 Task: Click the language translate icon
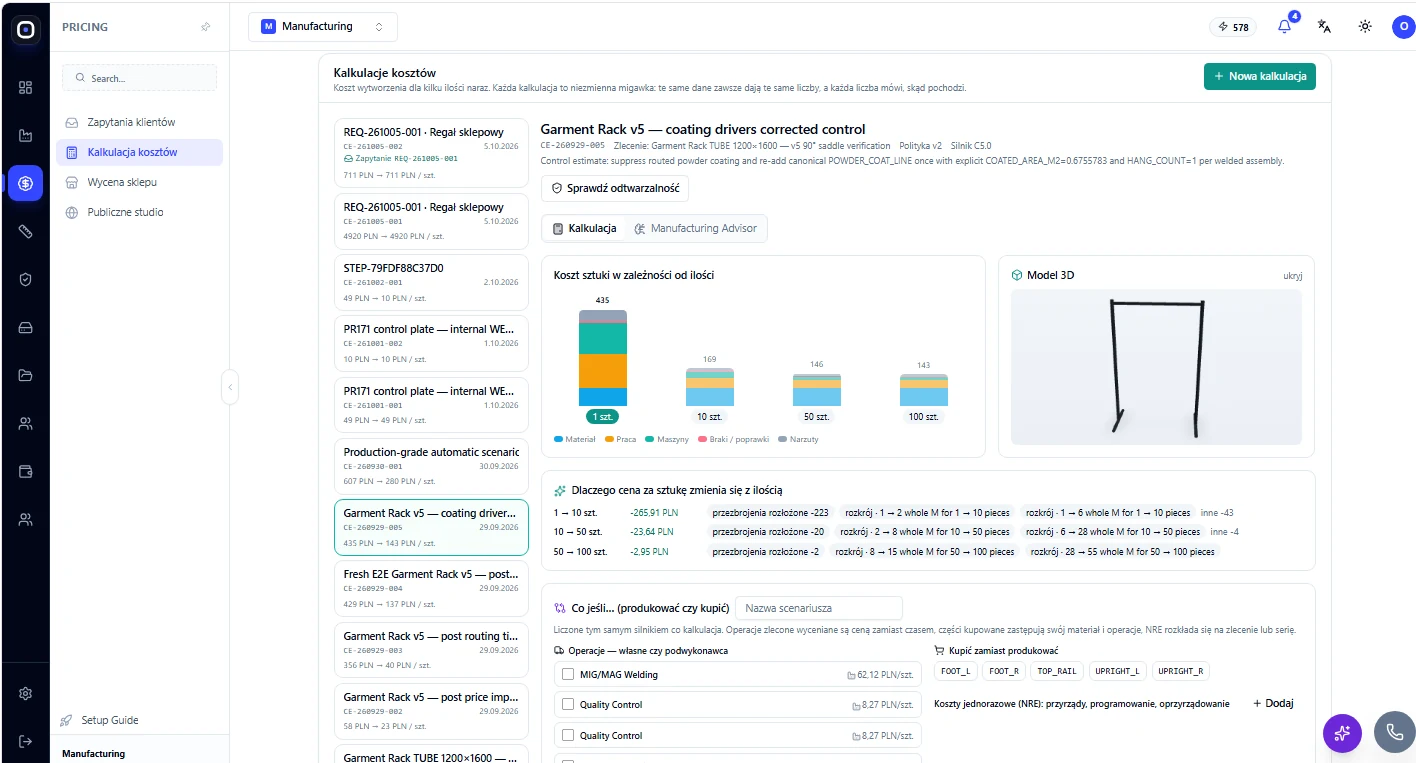pos(1324,27)
